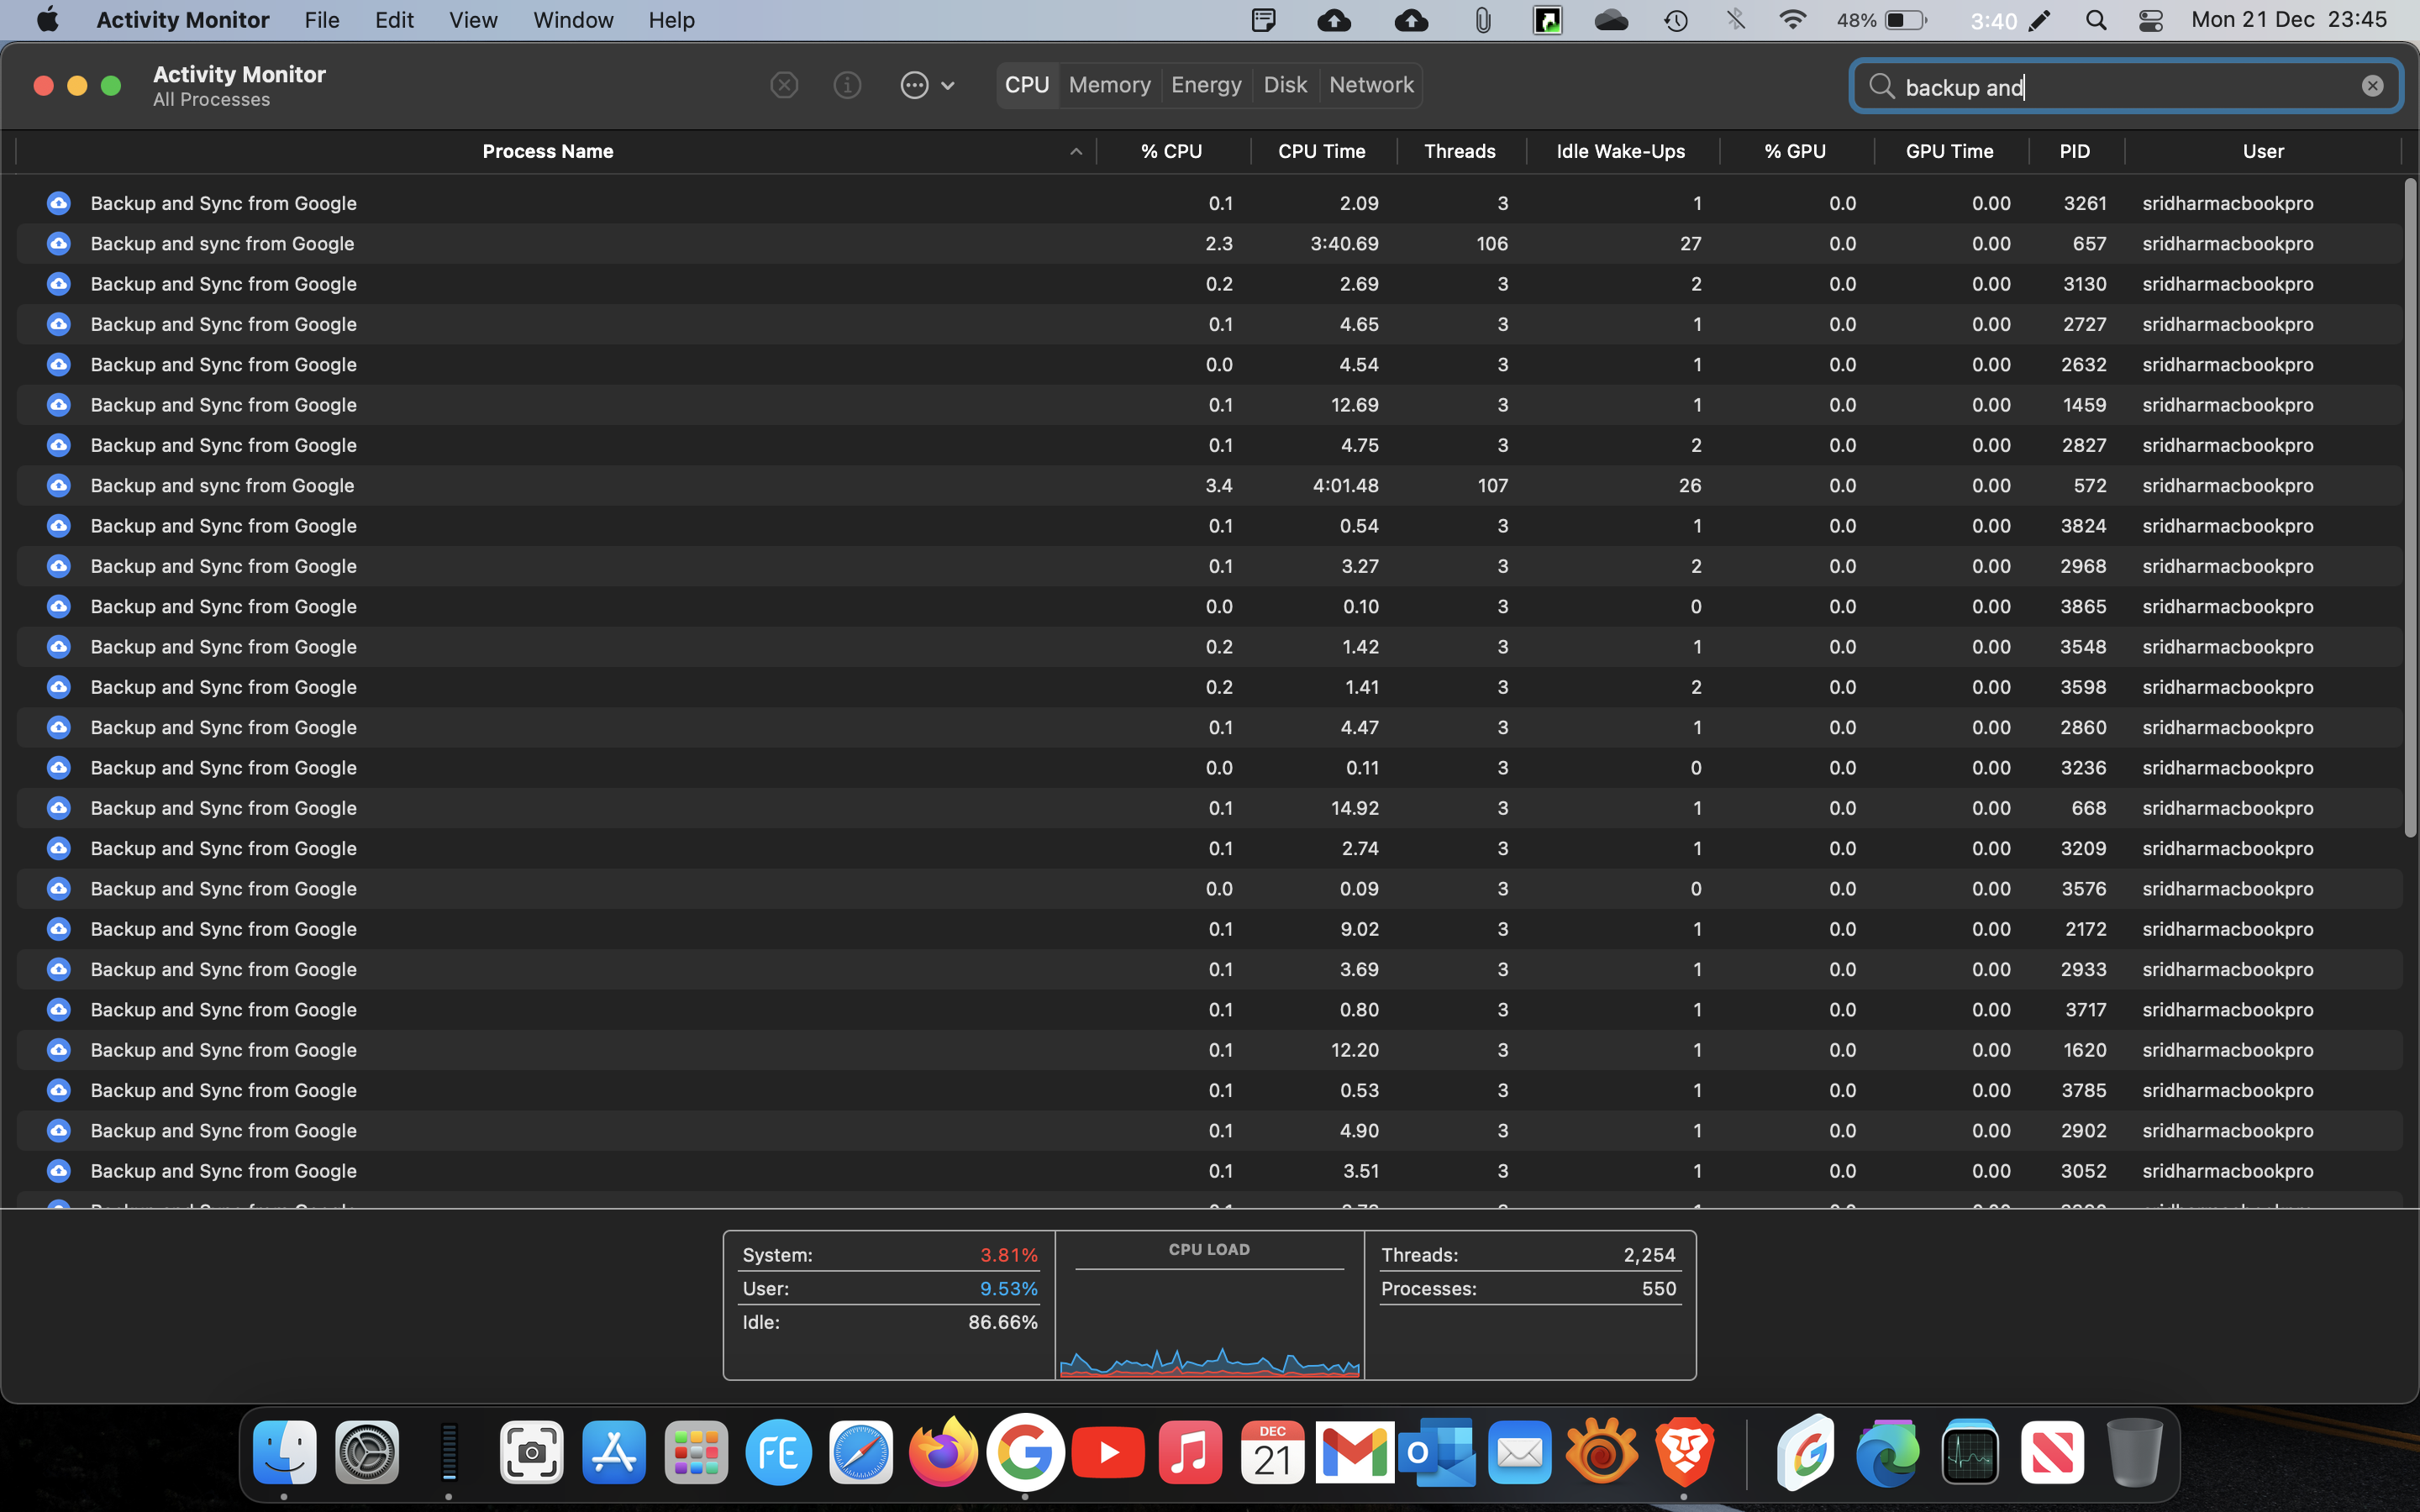Clear the search field with X button

point(2372,86)
